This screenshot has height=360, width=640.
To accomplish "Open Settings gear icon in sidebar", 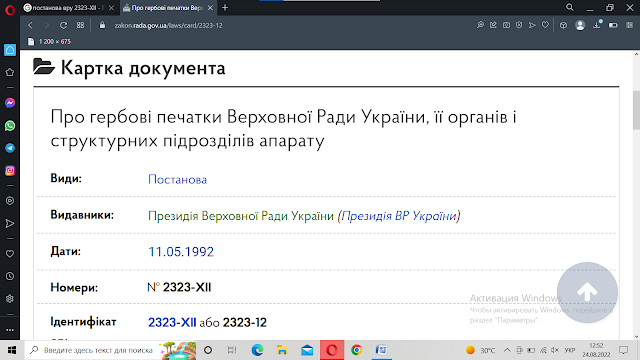I will [10, 299].
